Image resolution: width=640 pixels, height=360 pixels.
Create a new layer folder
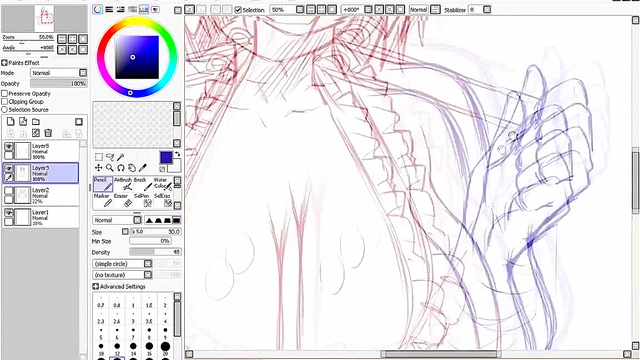[36, 122]
